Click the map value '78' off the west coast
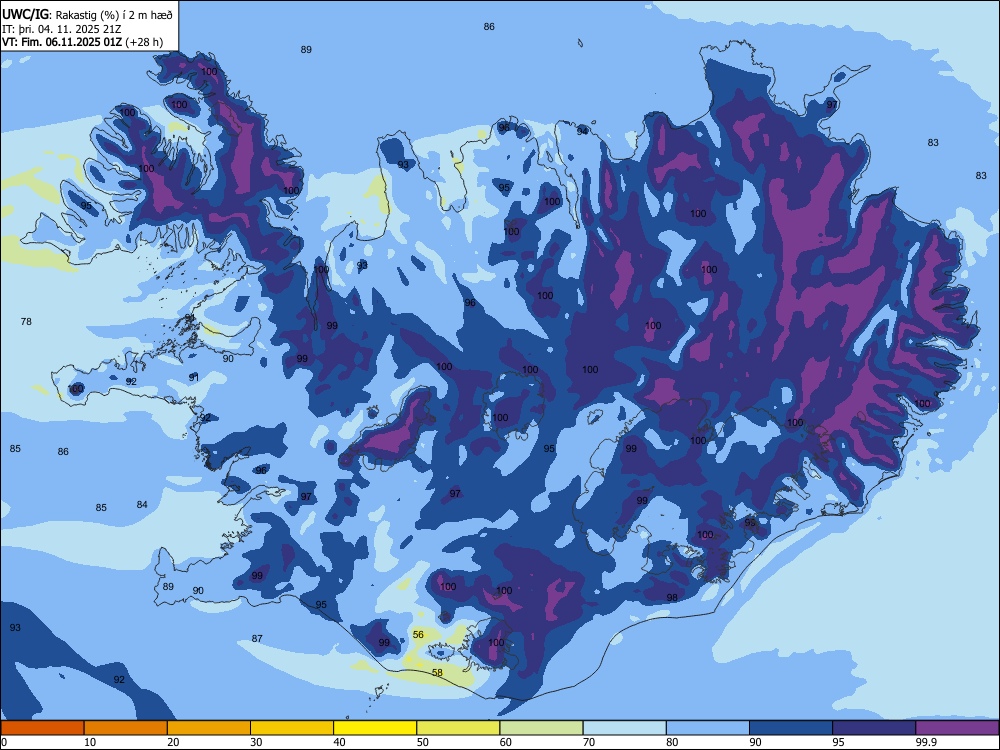Image resolution: width=1000 pixels, height=750 pixels. pos(26,321)
